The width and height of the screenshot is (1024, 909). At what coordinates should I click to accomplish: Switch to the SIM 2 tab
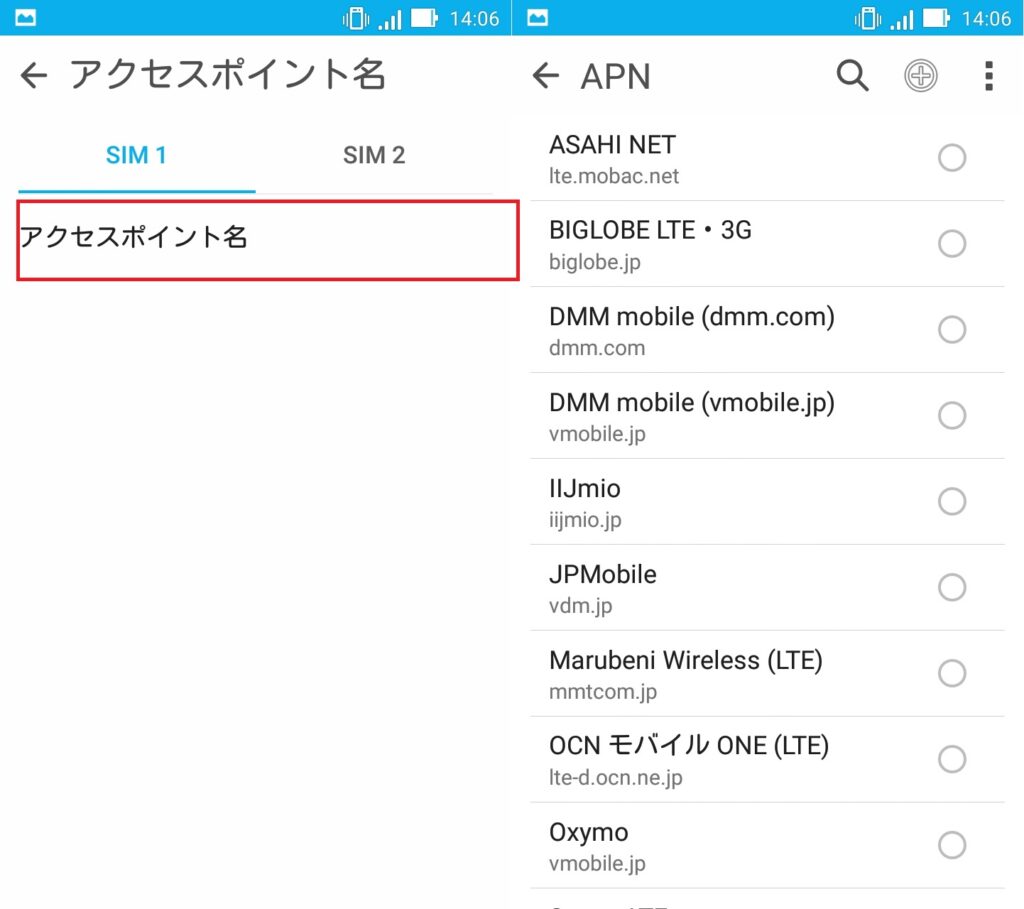pos(374,155)
